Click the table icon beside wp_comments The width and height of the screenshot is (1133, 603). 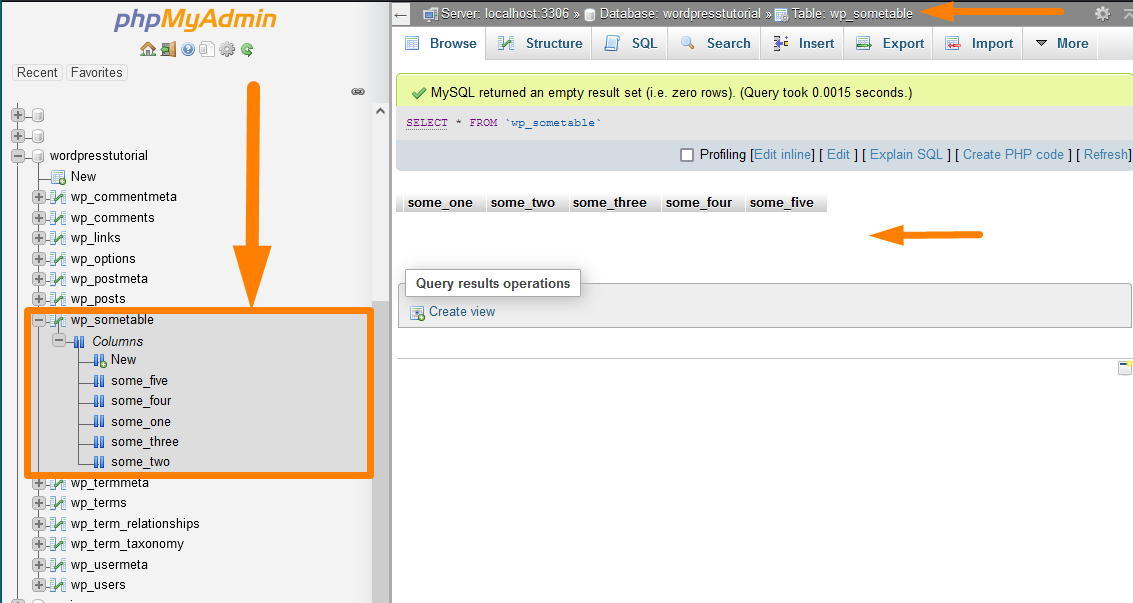(59, 218)
